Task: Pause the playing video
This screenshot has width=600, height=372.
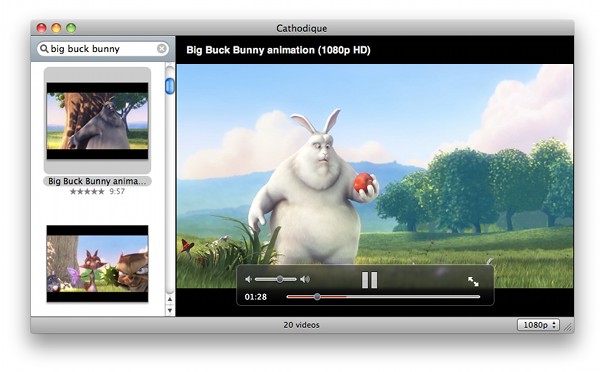Action: point(369,280)
